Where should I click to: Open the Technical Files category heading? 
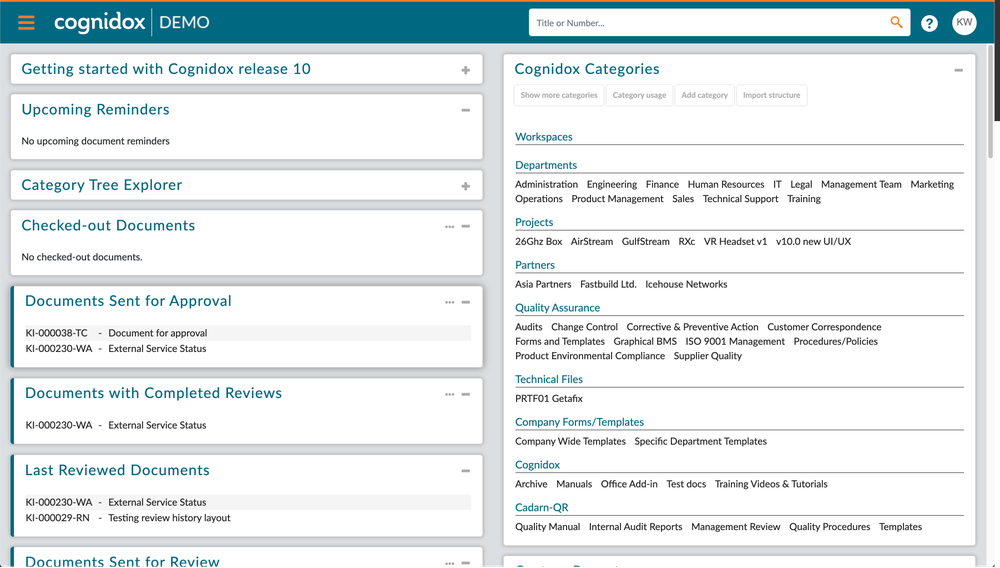tap(549, 379)
